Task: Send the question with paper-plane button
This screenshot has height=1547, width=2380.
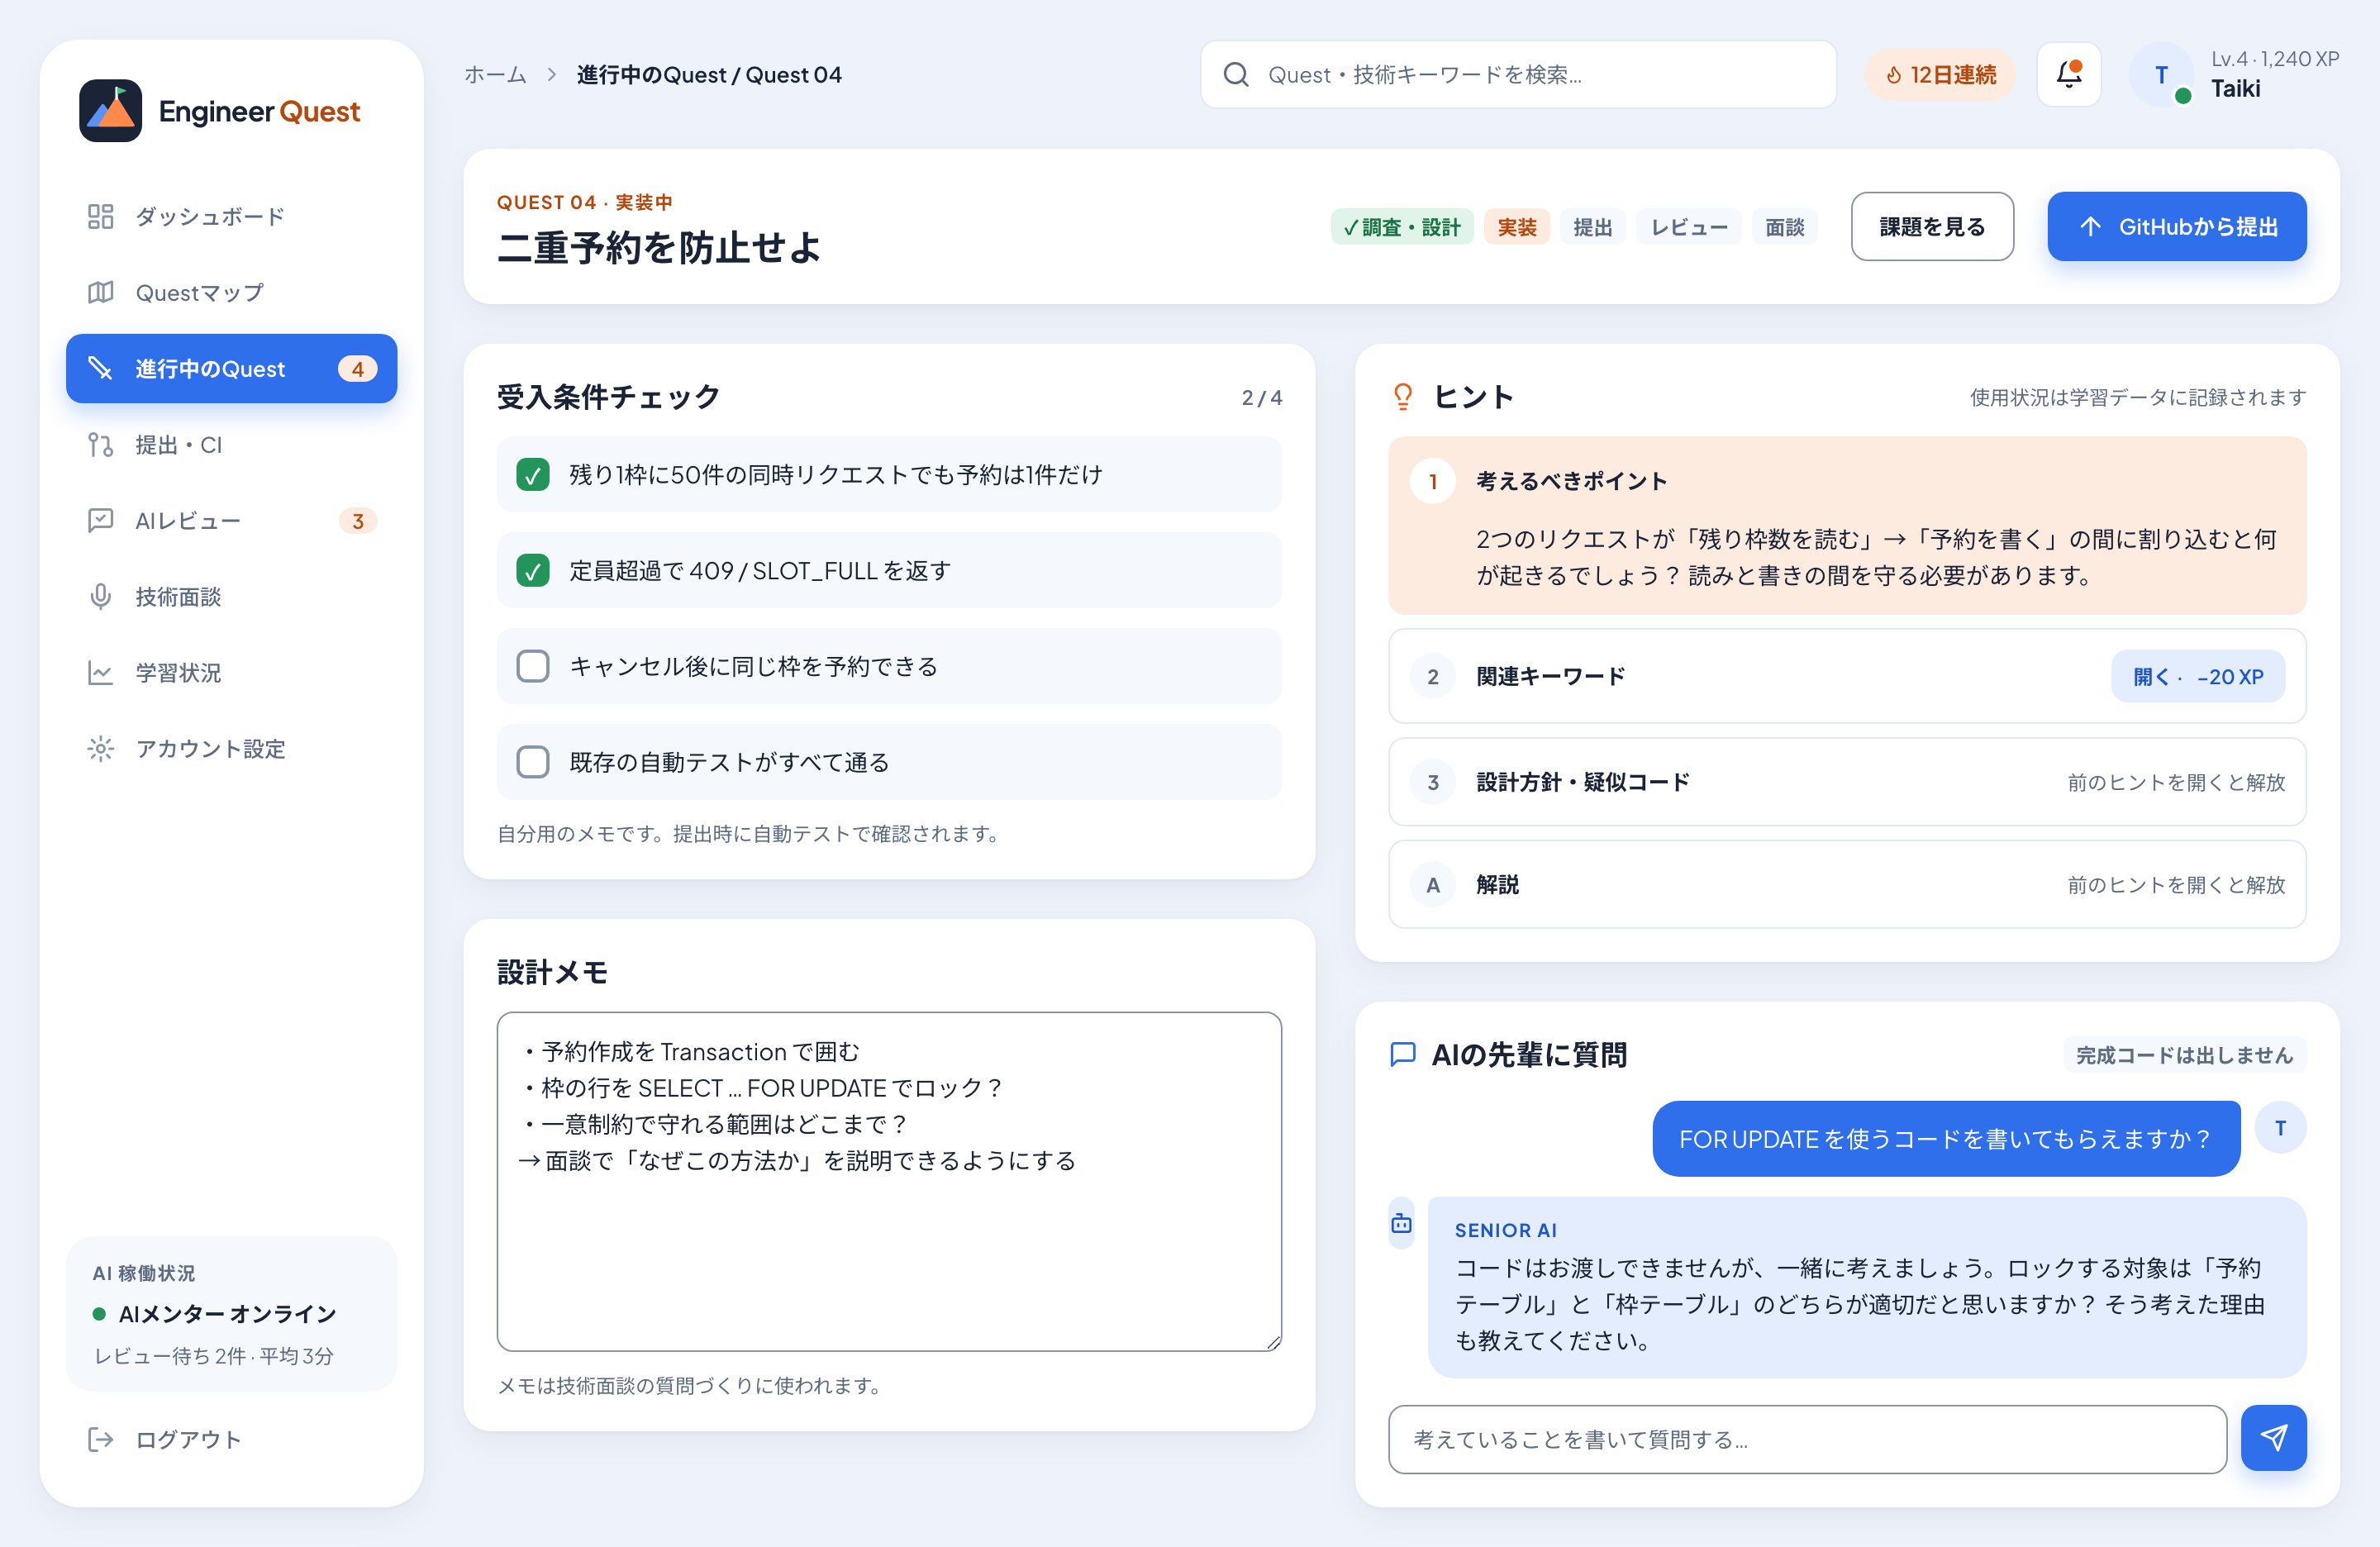Action: coord(2274,1438)
